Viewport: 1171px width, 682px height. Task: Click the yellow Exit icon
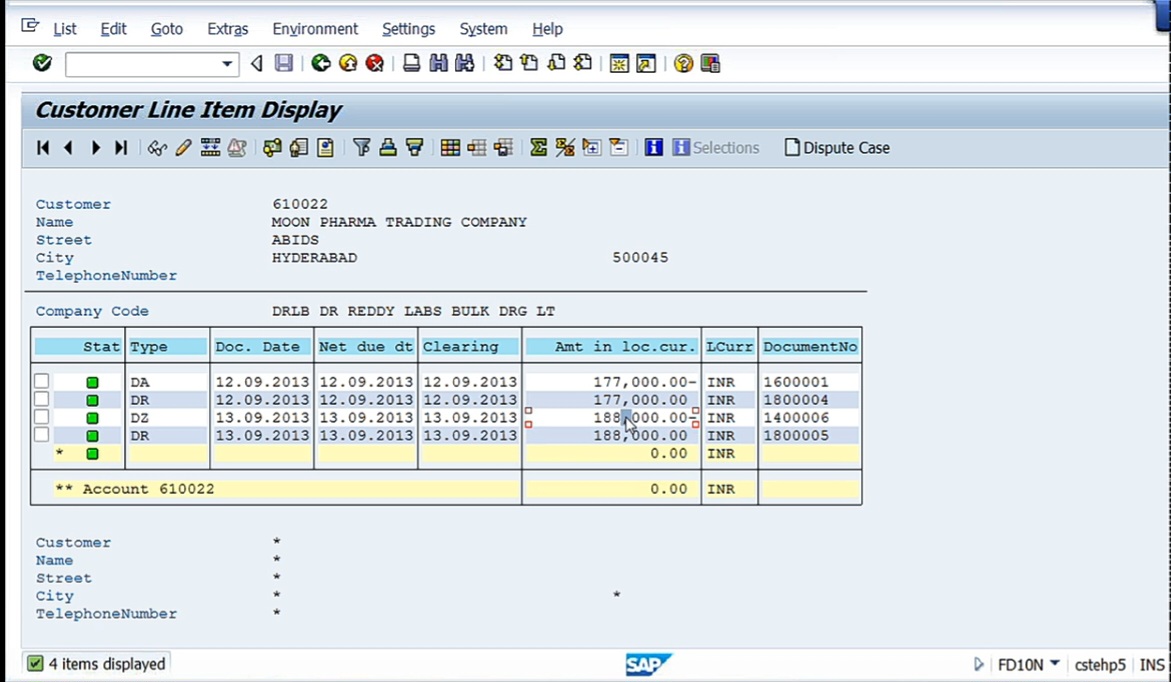[x=348, y=63]
